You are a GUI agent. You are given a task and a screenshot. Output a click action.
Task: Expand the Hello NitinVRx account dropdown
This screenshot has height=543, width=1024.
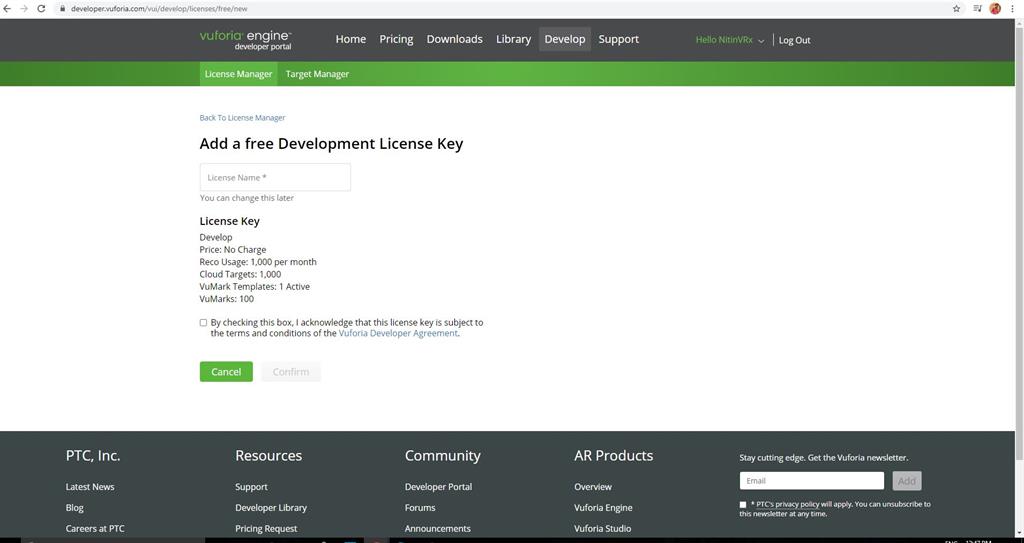729,40
